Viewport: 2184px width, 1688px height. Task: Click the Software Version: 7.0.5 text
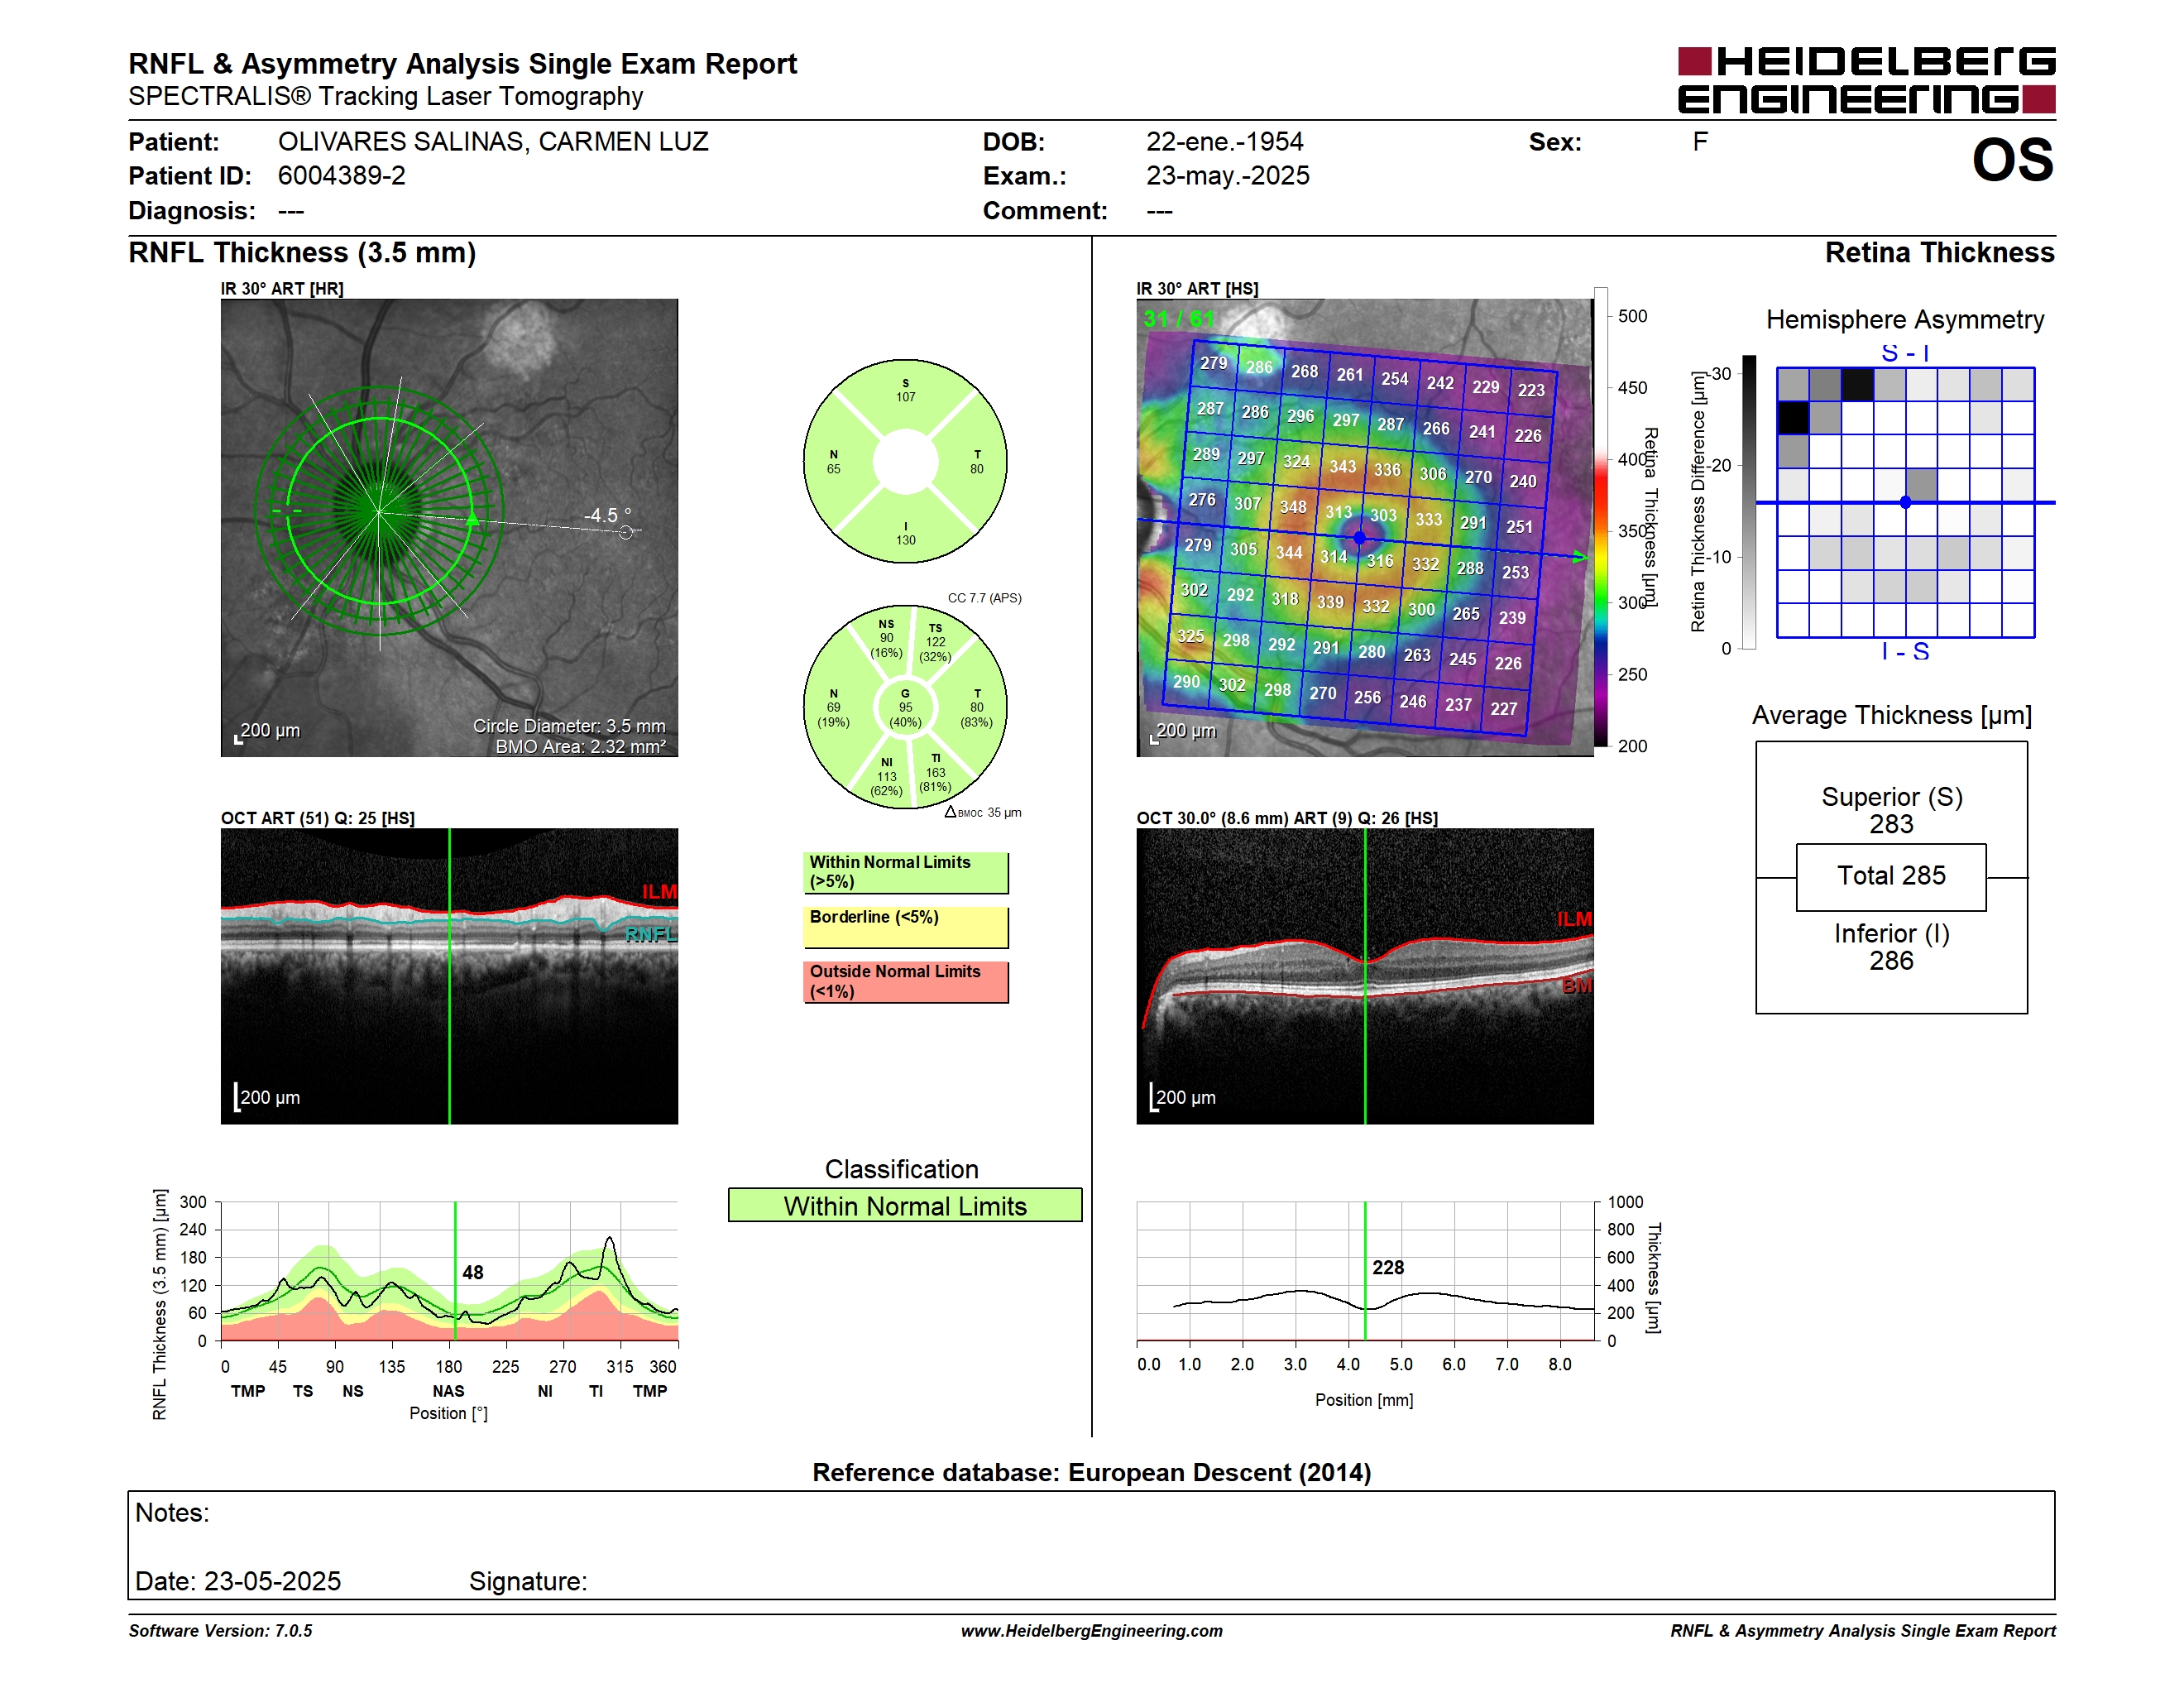pyautogui.click(x=220, y=1631)
